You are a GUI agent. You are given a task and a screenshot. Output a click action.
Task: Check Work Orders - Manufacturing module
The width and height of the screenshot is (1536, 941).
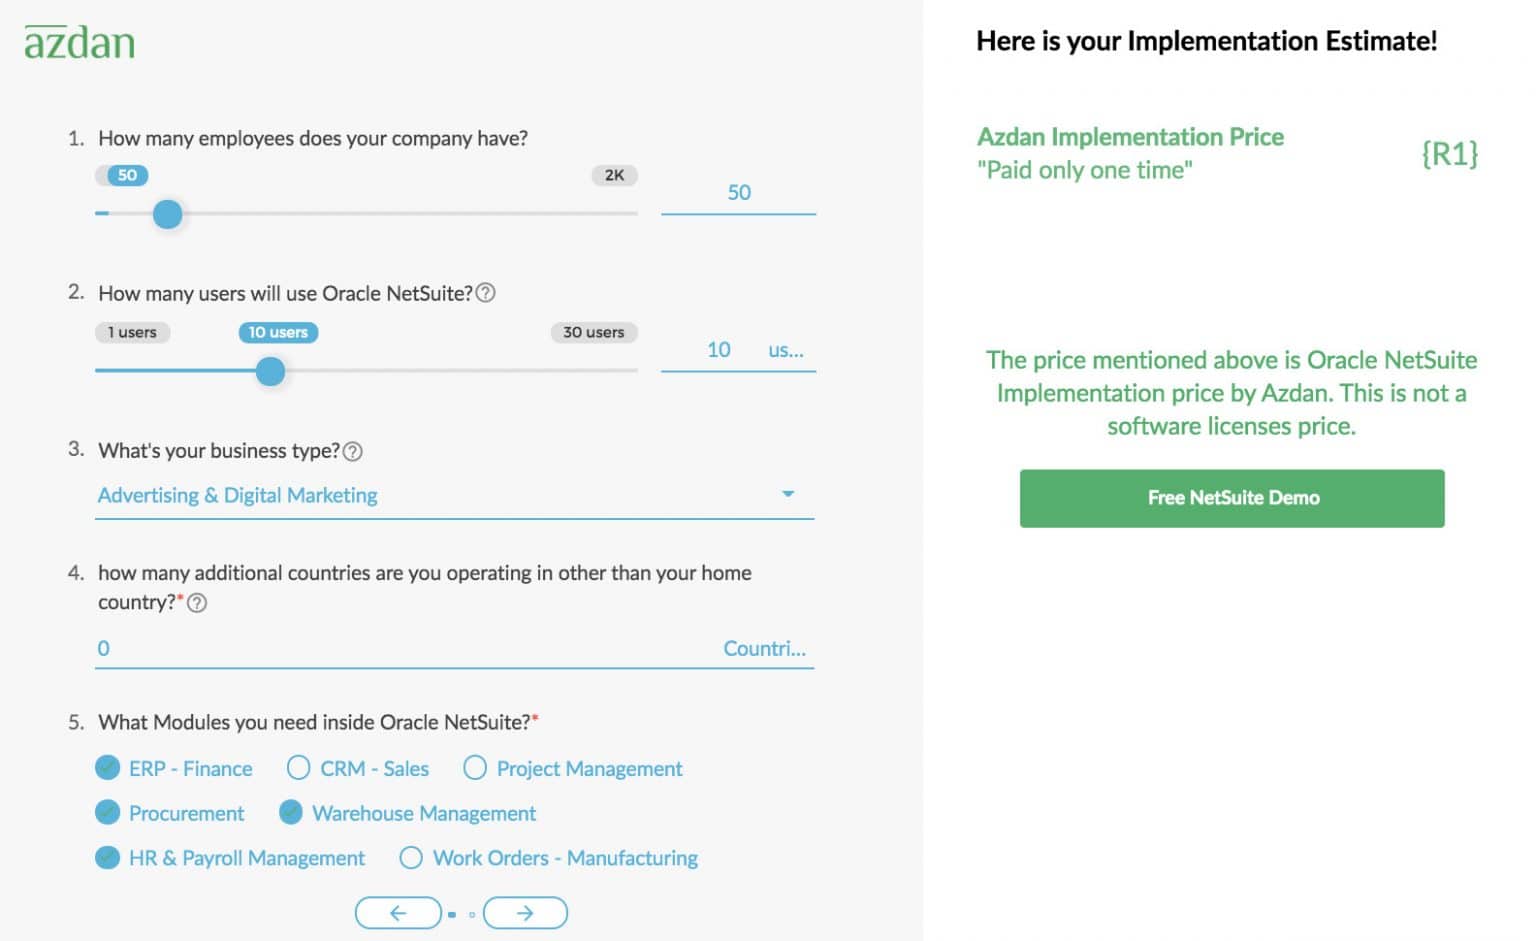coord(411,858)
